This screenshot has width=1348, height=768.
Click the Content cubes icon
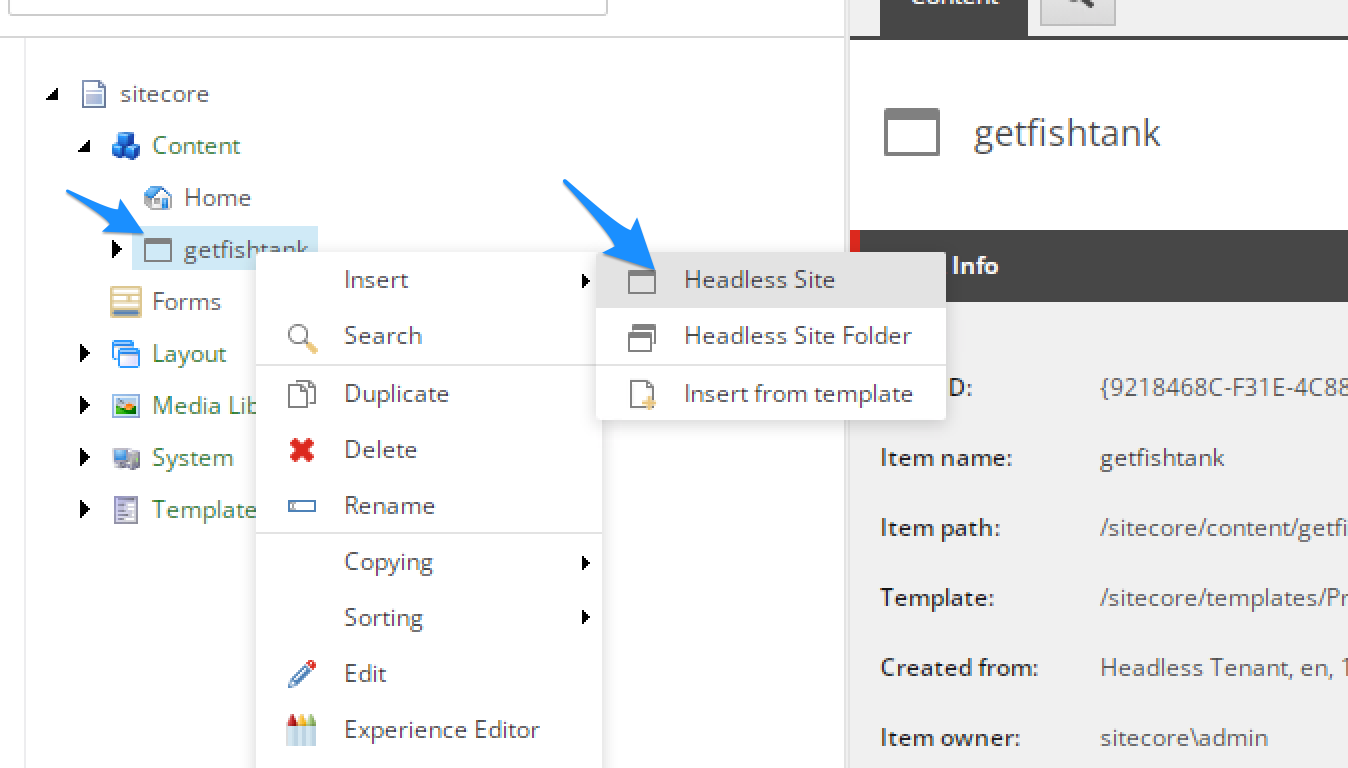126,146
